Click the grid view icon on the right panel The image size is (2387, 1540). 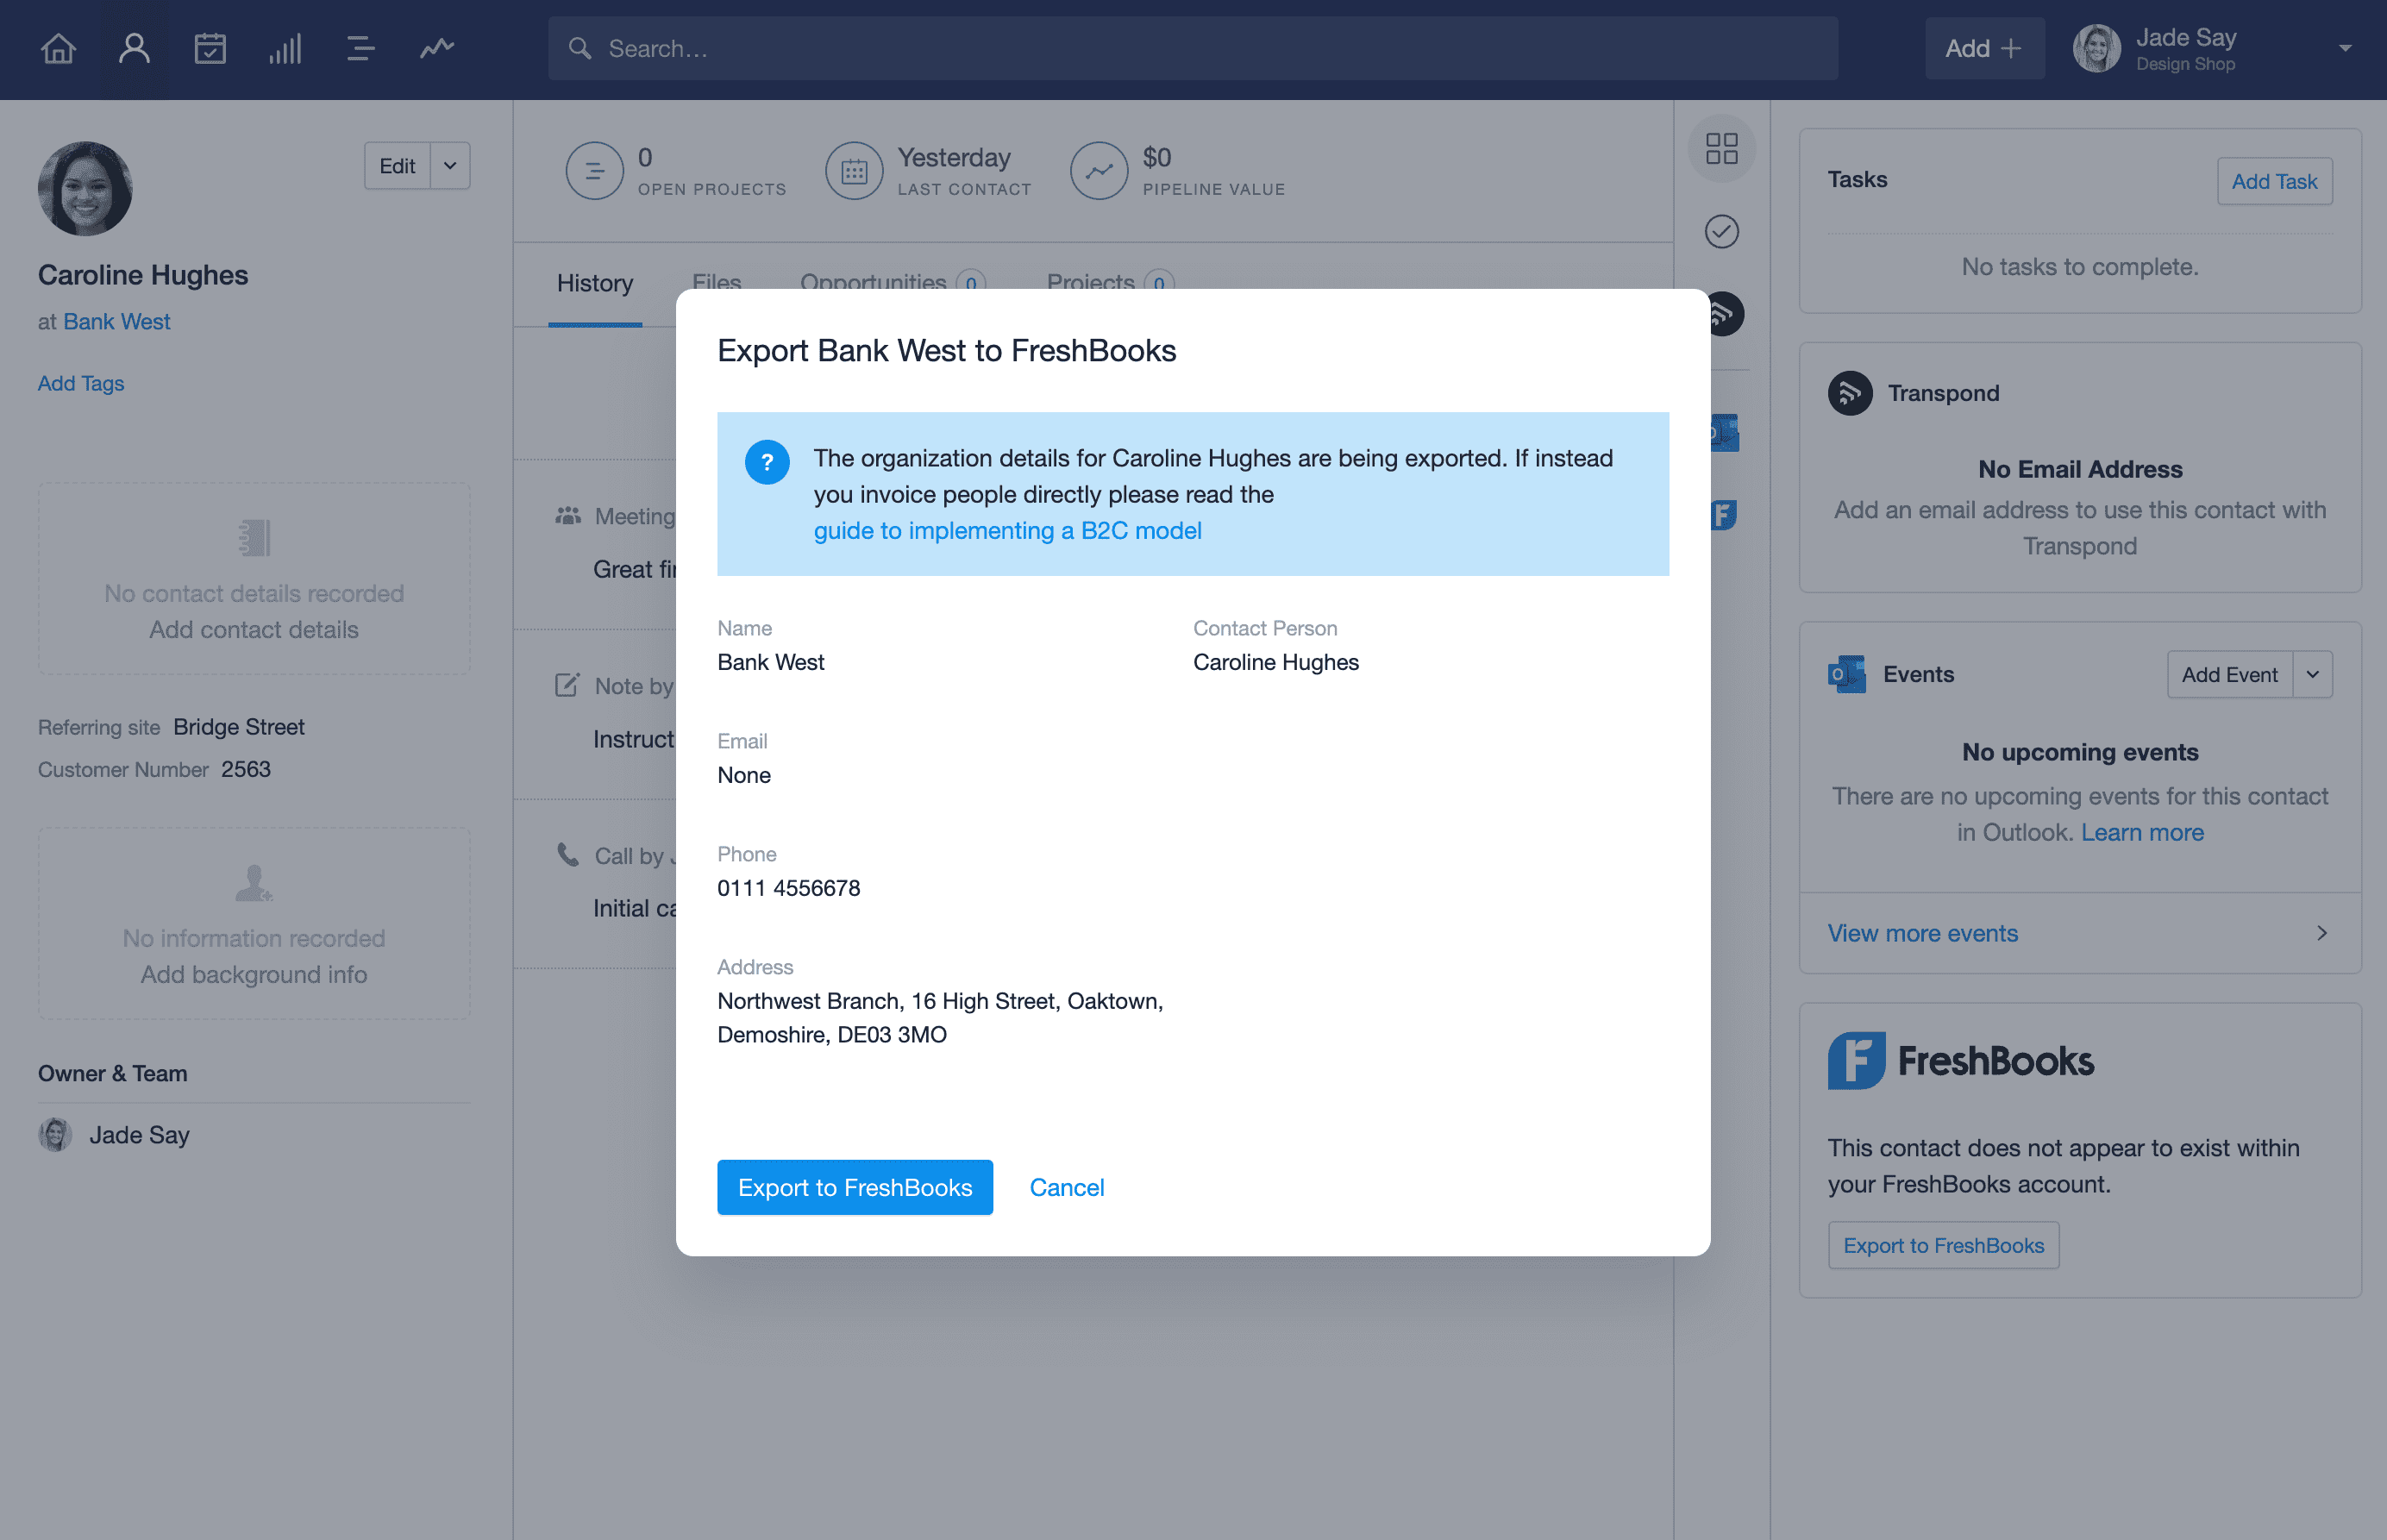click(1722, 150)
